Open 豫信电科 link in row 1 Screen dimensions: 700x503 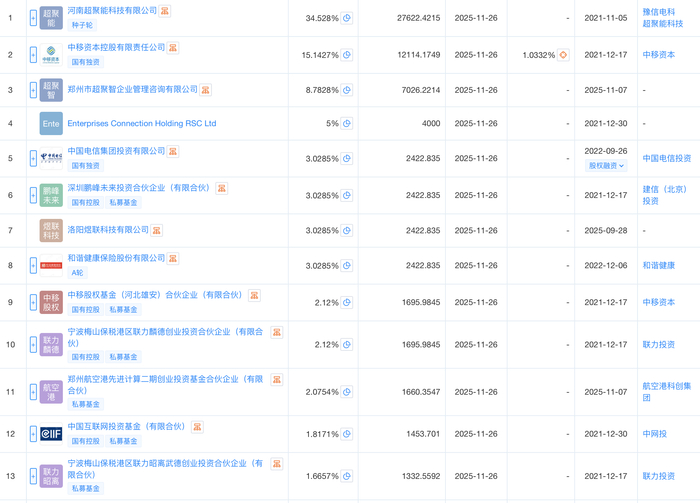click(x=658, y=12)
